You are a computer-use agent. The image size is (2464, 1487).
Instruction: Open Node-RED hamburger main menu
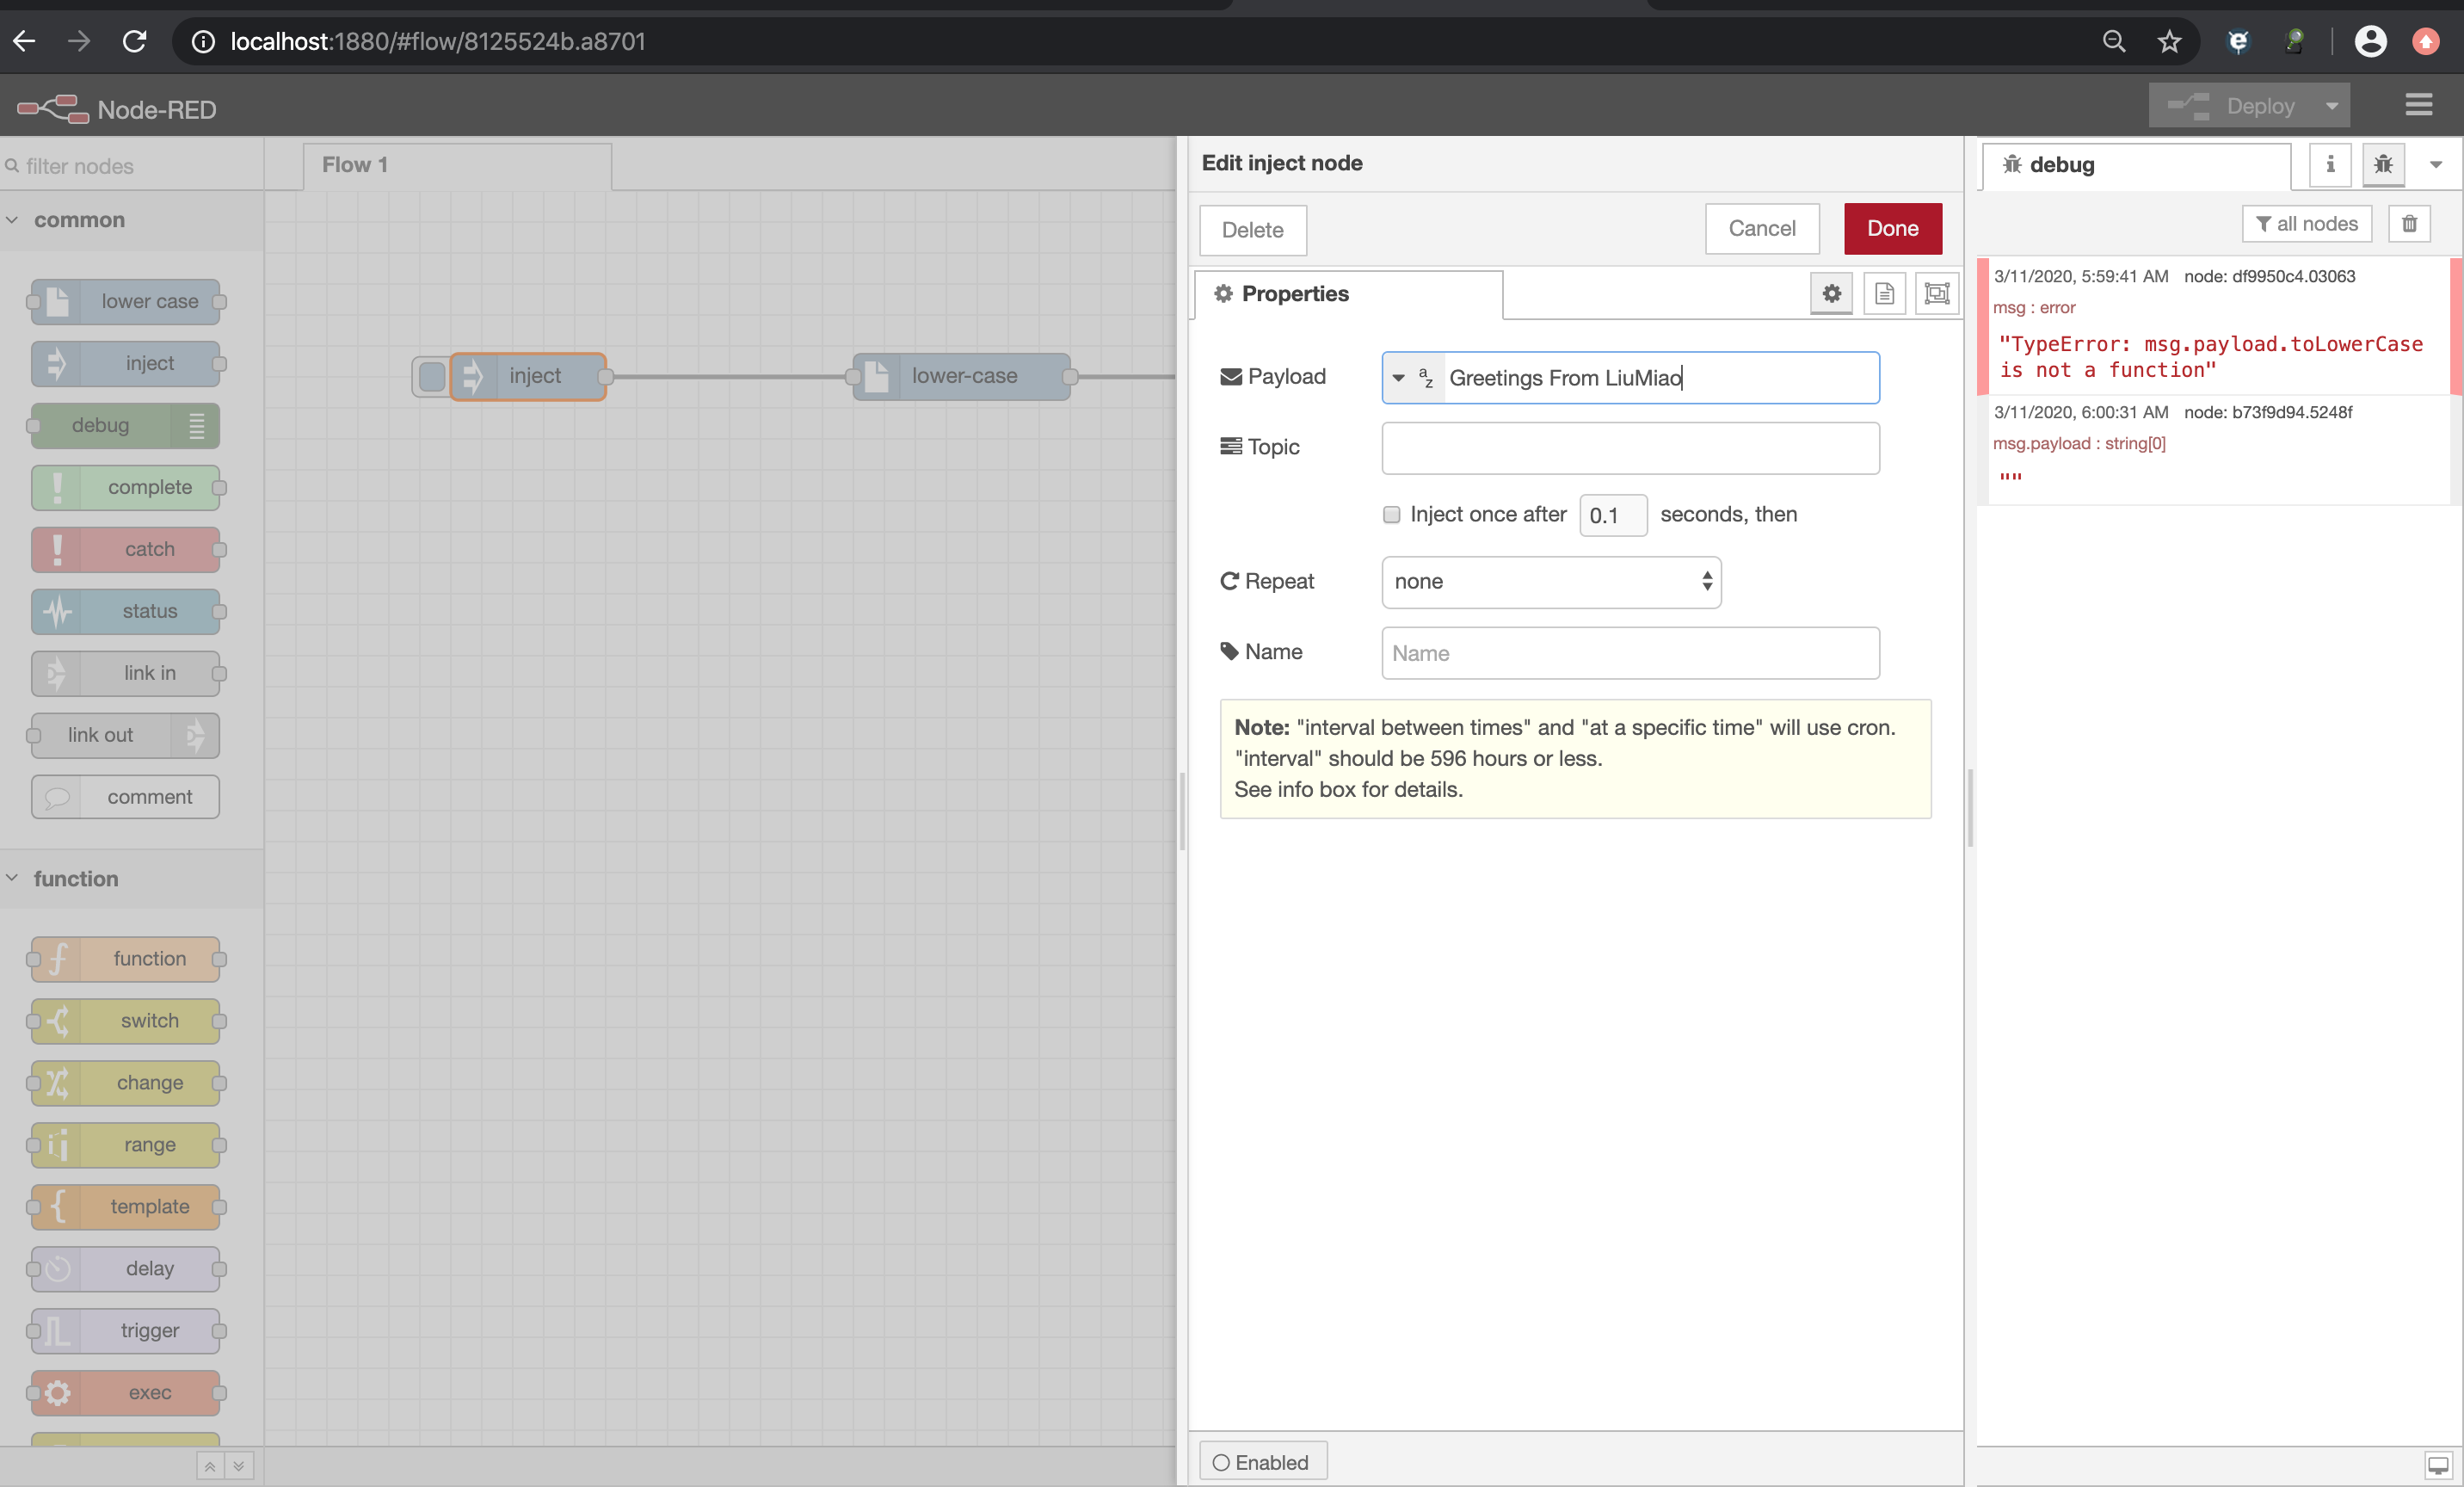pyautogui.click(x=2418, y=105)
